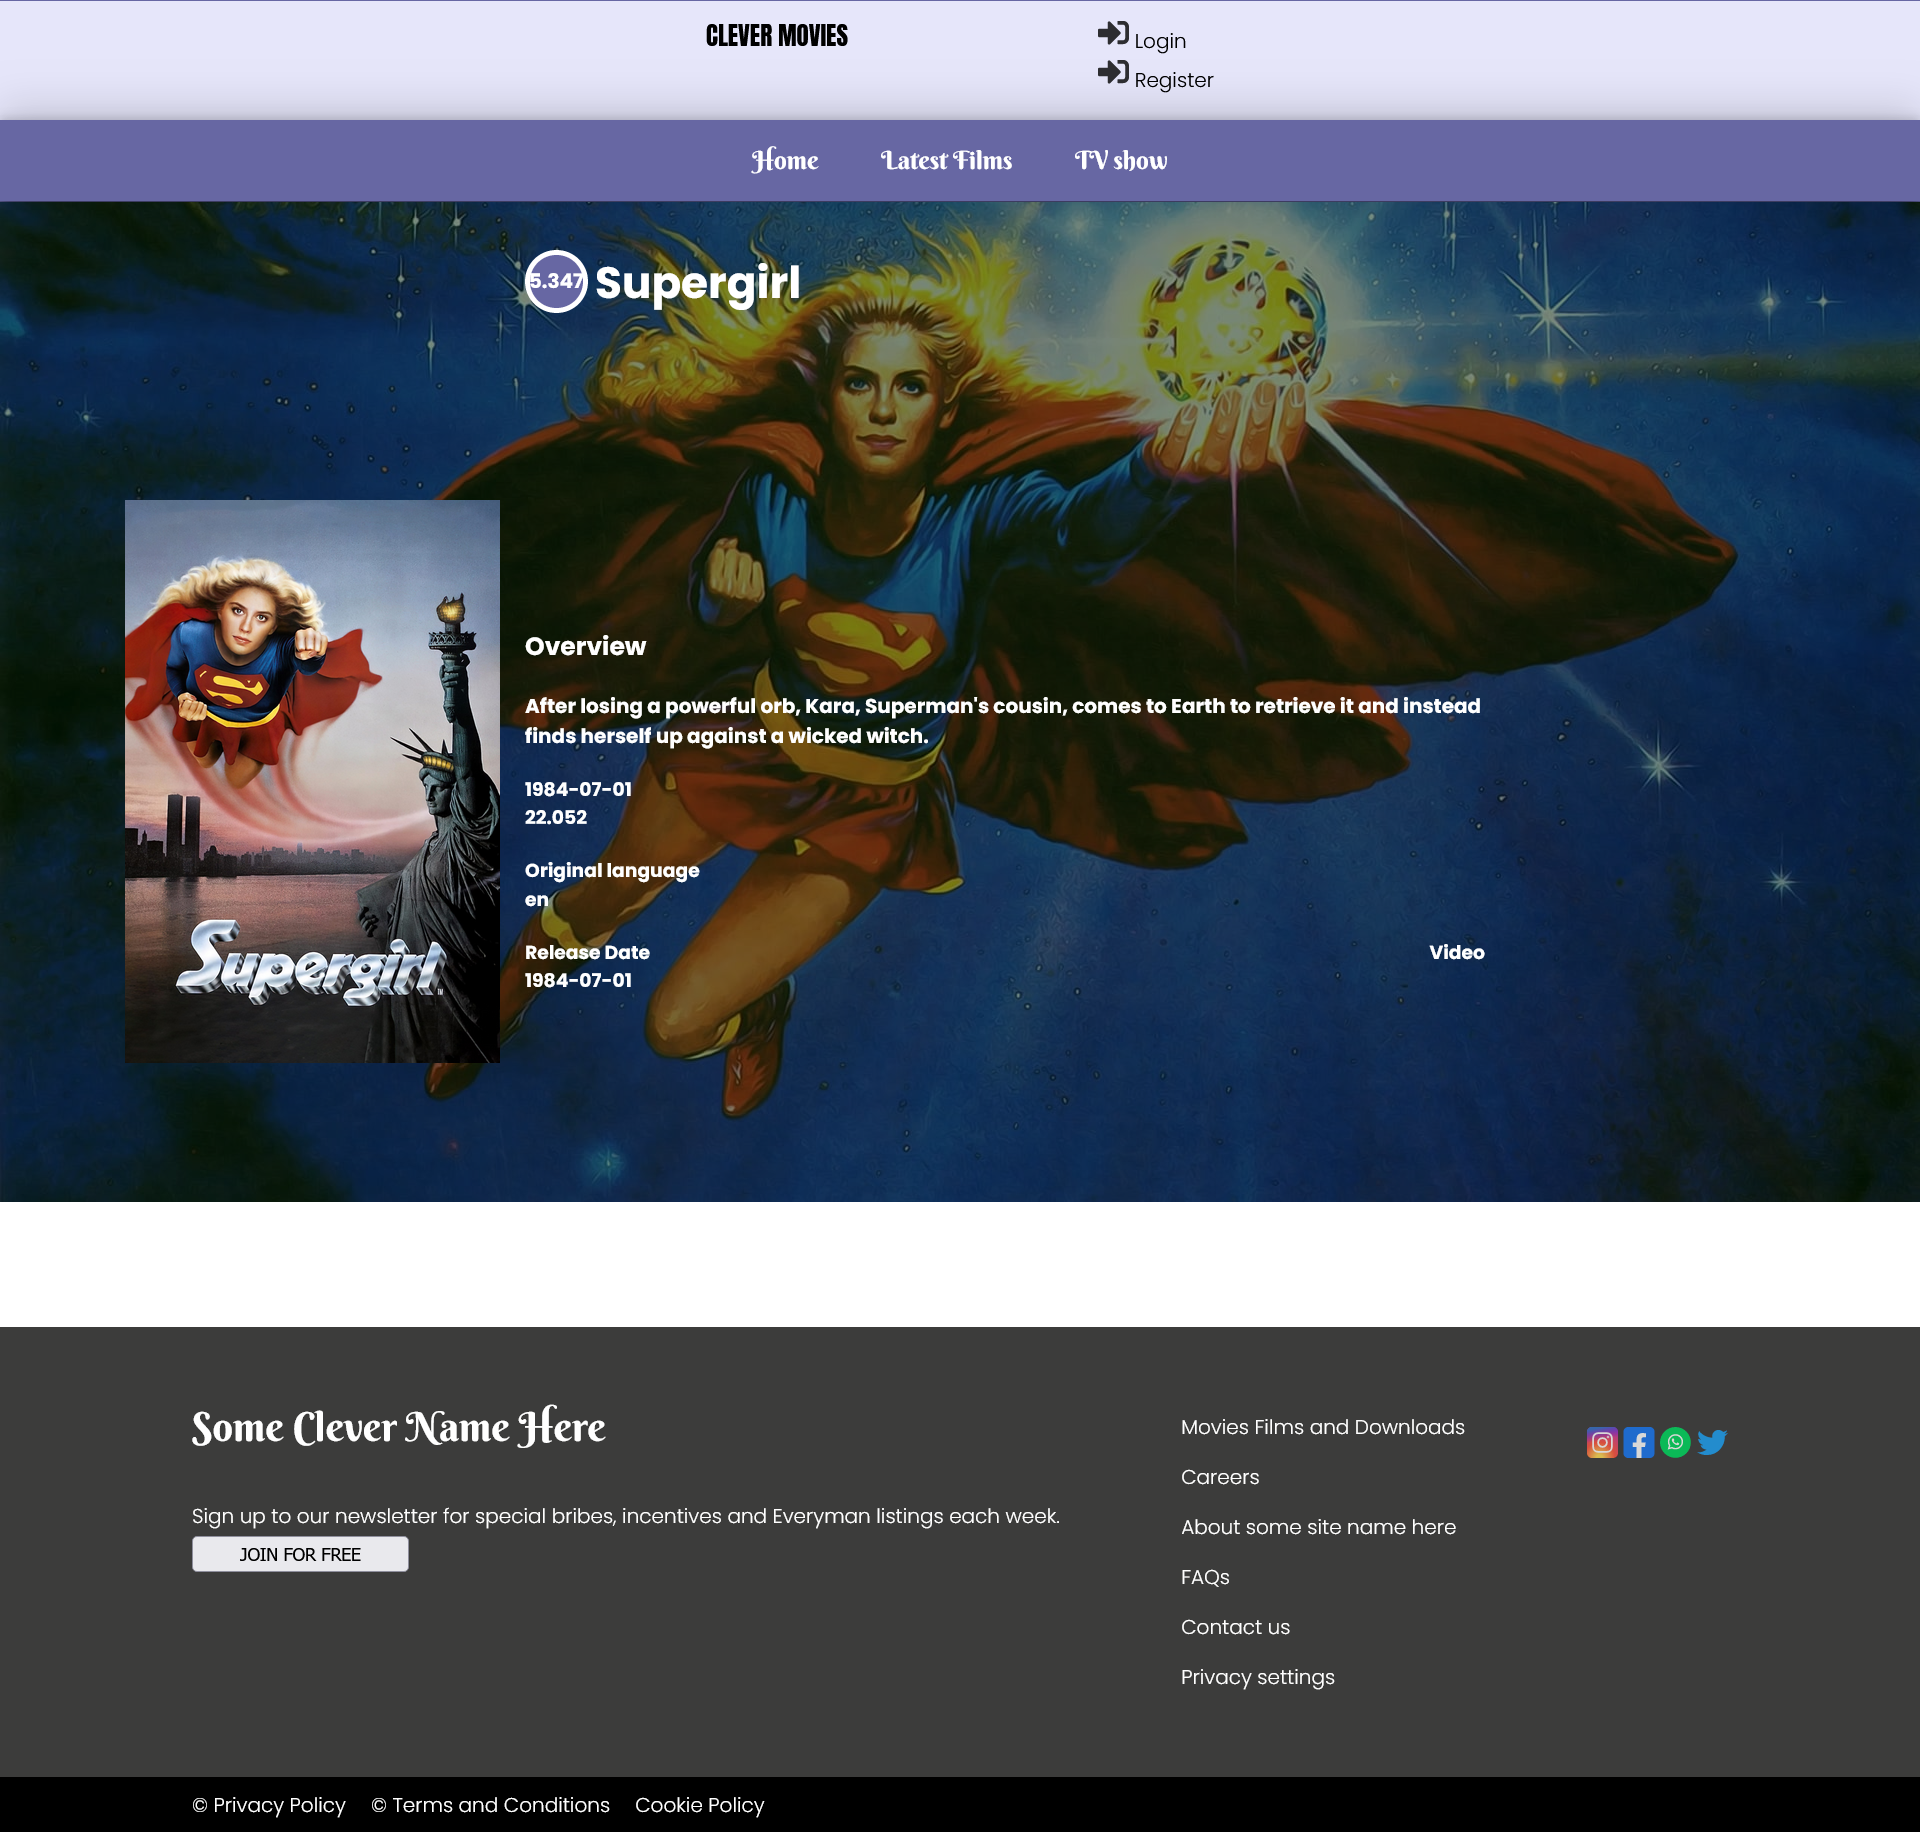The height and width of the screenshot is (1832, 1920).
Task: Open the Facebook social icon
Action: 1638,1442
